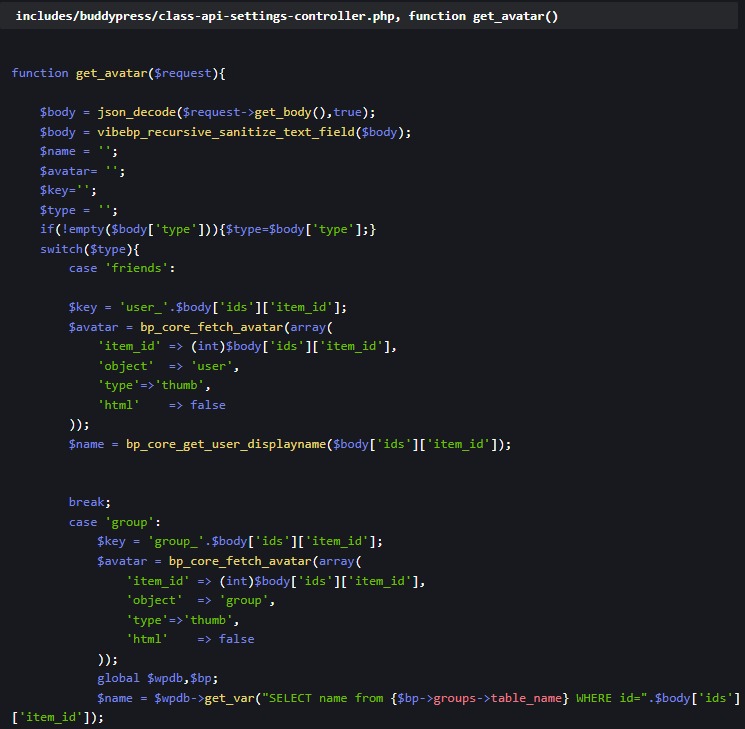The image size is (745, 729).
Task: Click 'bp_core_fetch_avatar' in the friends case
Action: pos(211,327)
